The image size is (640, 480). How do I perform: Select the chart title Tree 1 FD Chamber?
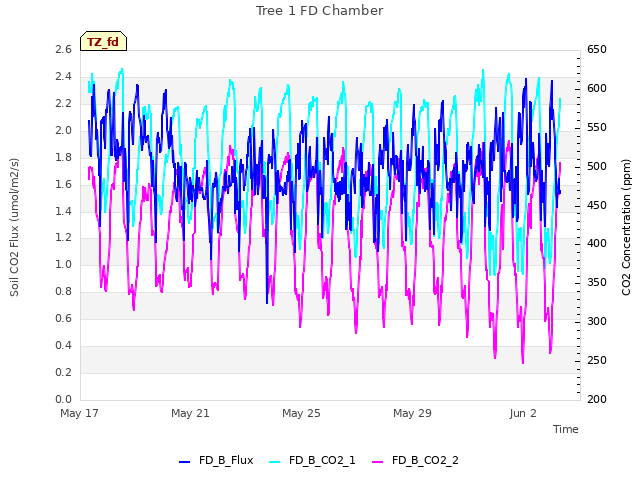point(319,11)
